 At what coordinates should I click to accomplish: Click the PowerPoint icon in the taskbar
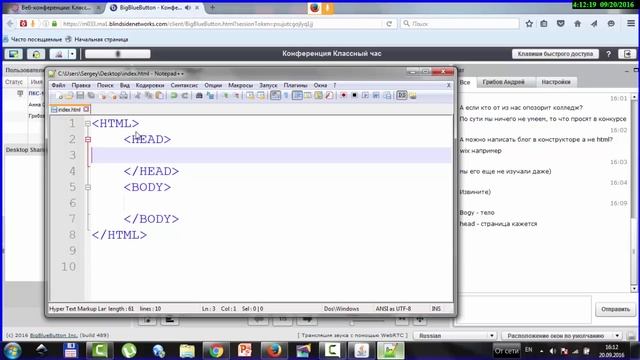tap(245, 351)
